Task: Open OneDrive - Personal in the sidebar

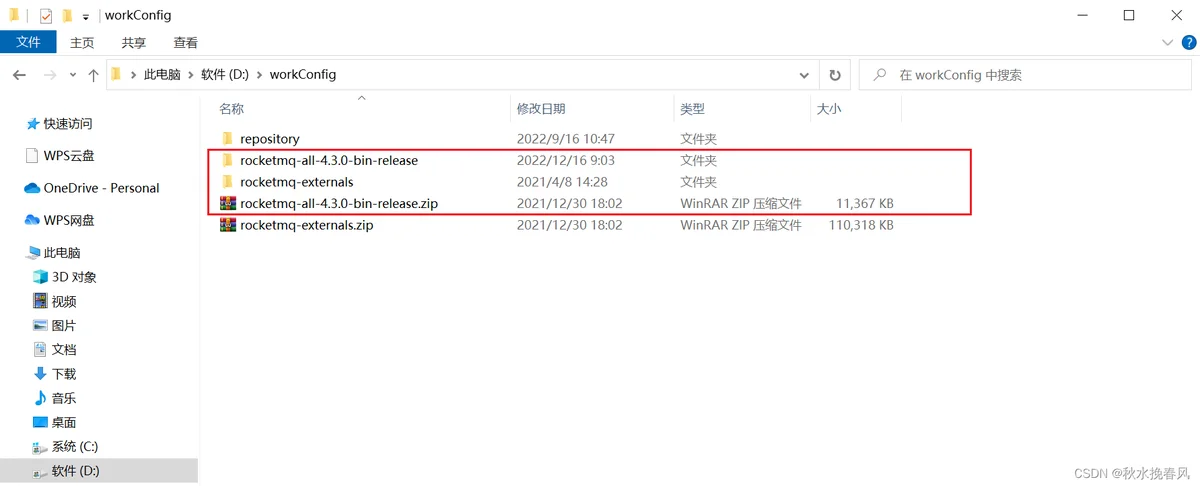Action: click(x=100, y=188)
